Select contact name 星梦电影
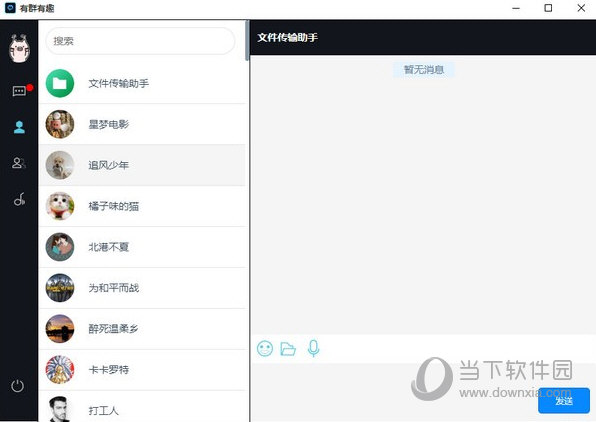The height and width of the screenshot is (422, 596). tap(109, 124)
